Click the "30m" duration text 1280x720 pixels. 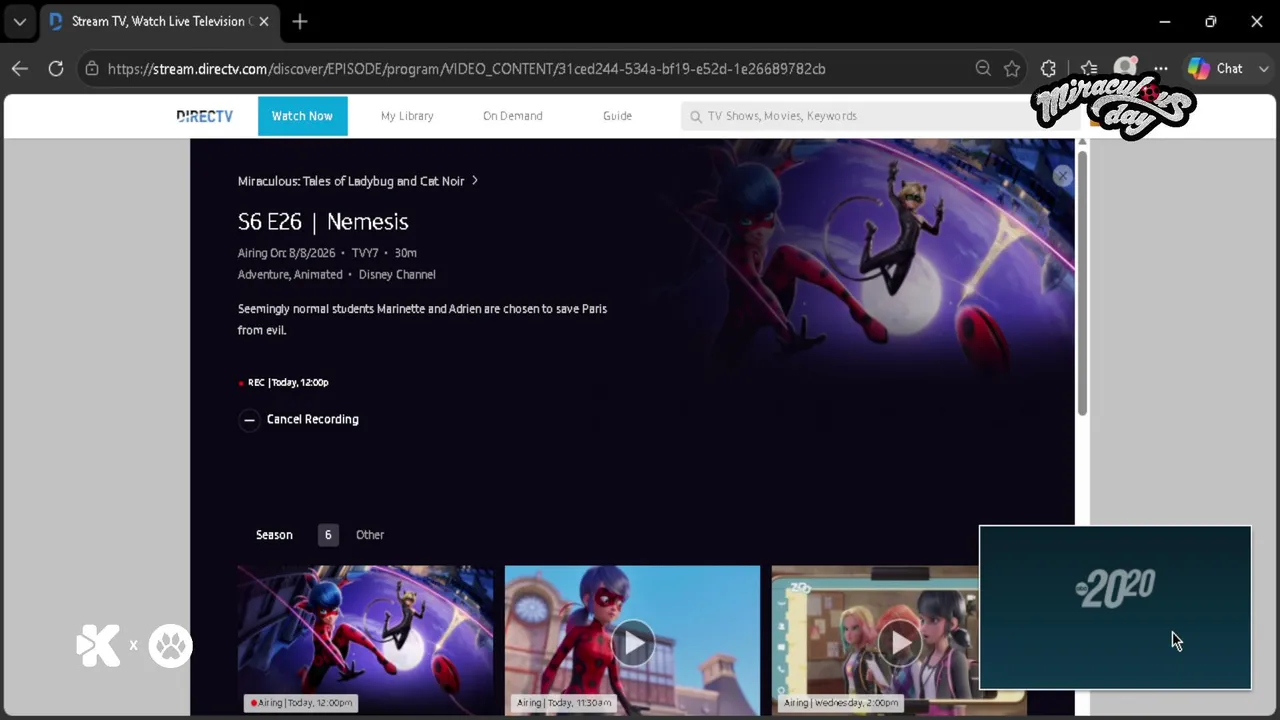[x=405, y=253]
